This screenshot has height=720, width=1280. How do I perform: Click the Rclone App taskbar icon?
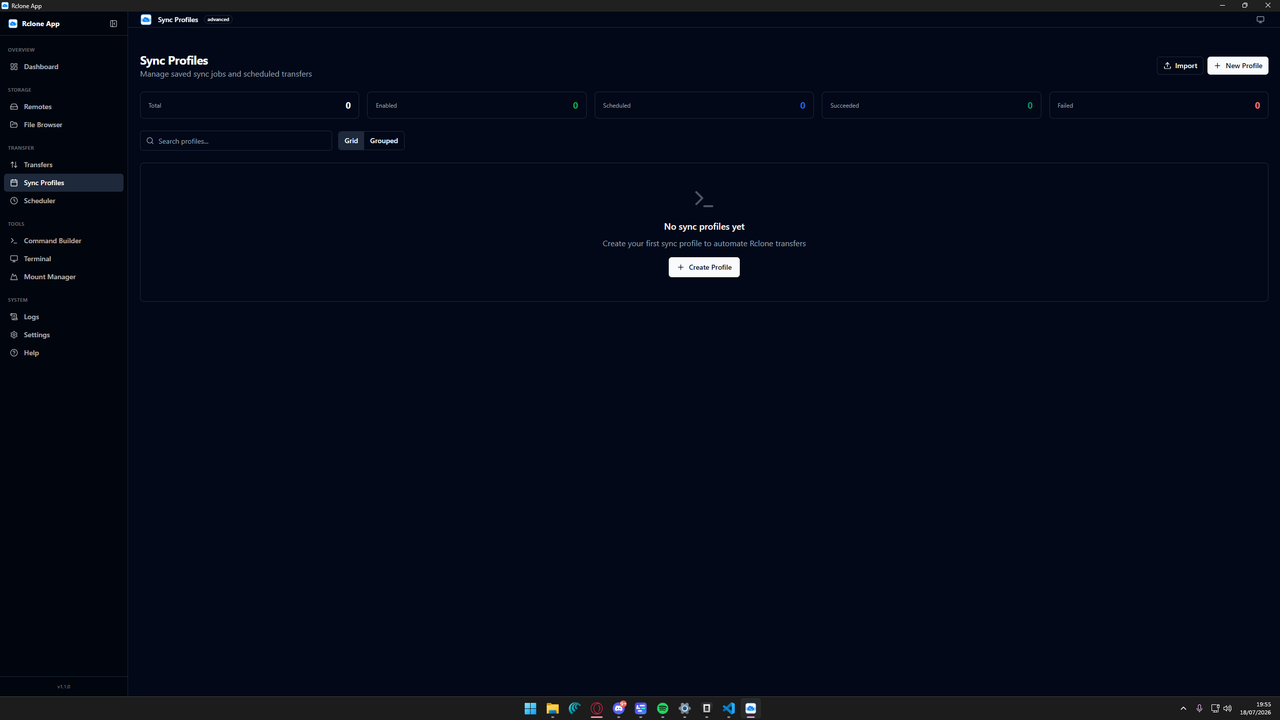click(x=751, y=708)
